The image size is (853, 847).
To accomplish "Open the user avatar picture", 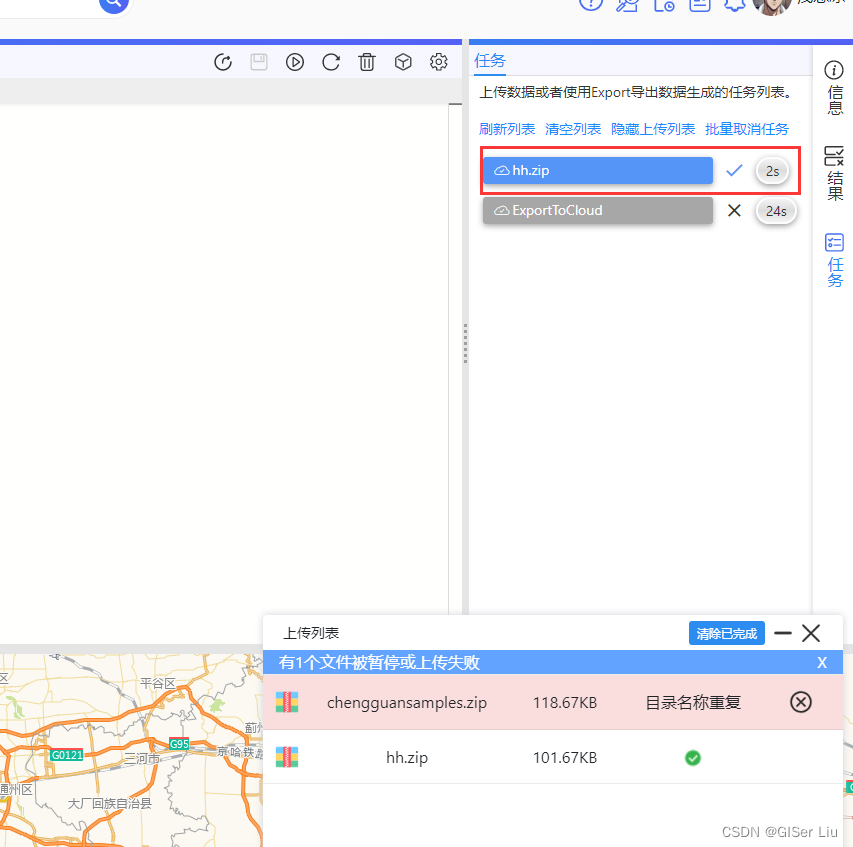I will [x=771, y=5].
